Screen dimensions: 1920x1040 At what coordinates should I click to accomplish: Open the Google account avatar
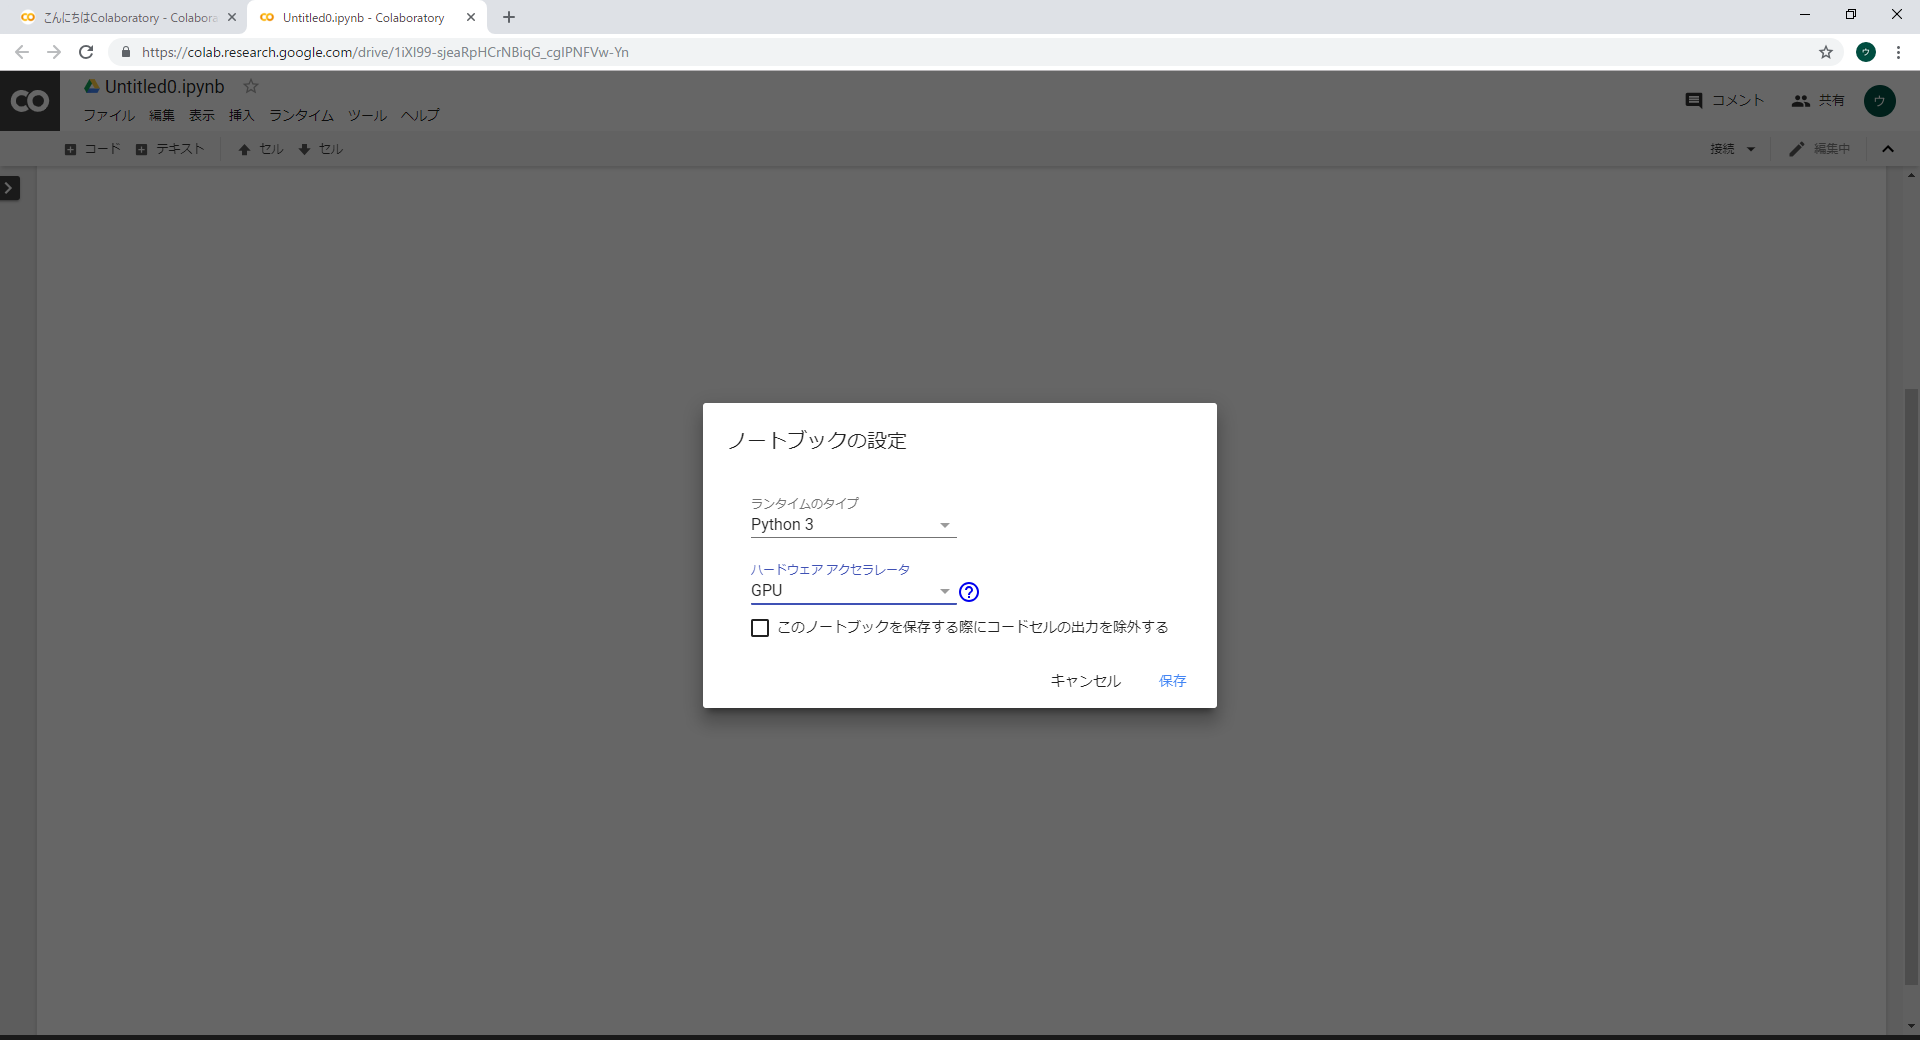click(x=1881, y=100)
